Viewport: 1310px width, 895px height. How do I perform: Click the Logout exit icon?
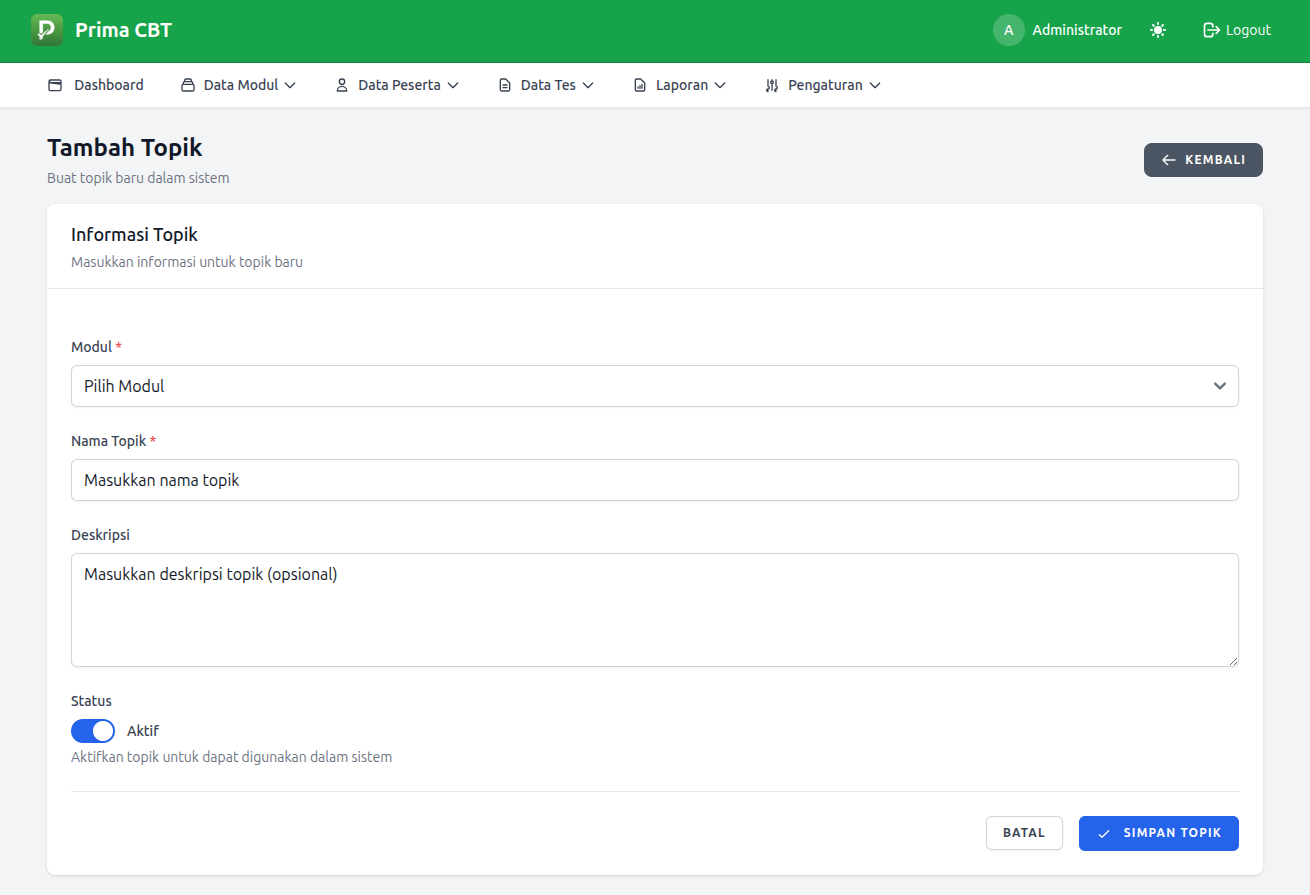point(1211,30)
